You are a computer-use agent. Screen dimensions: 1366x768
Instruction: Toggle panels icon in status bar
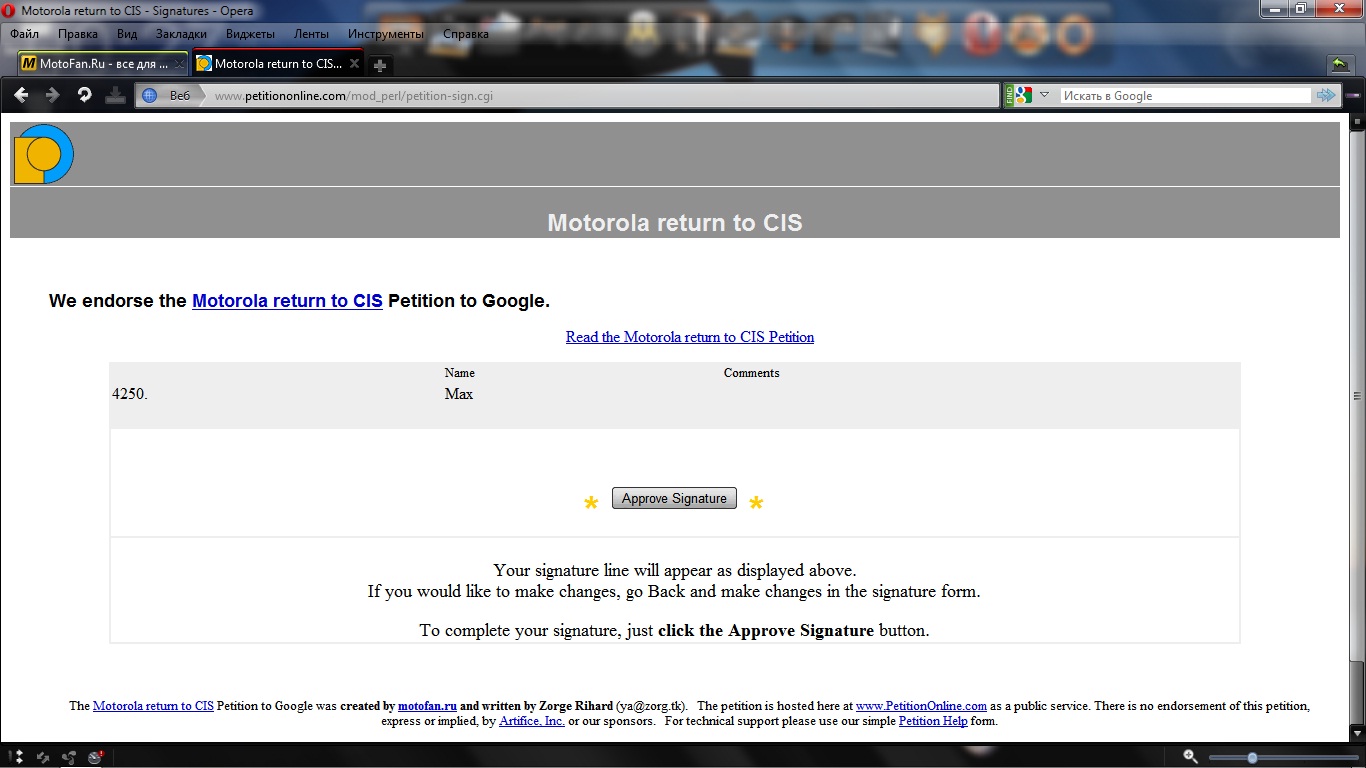16,757
